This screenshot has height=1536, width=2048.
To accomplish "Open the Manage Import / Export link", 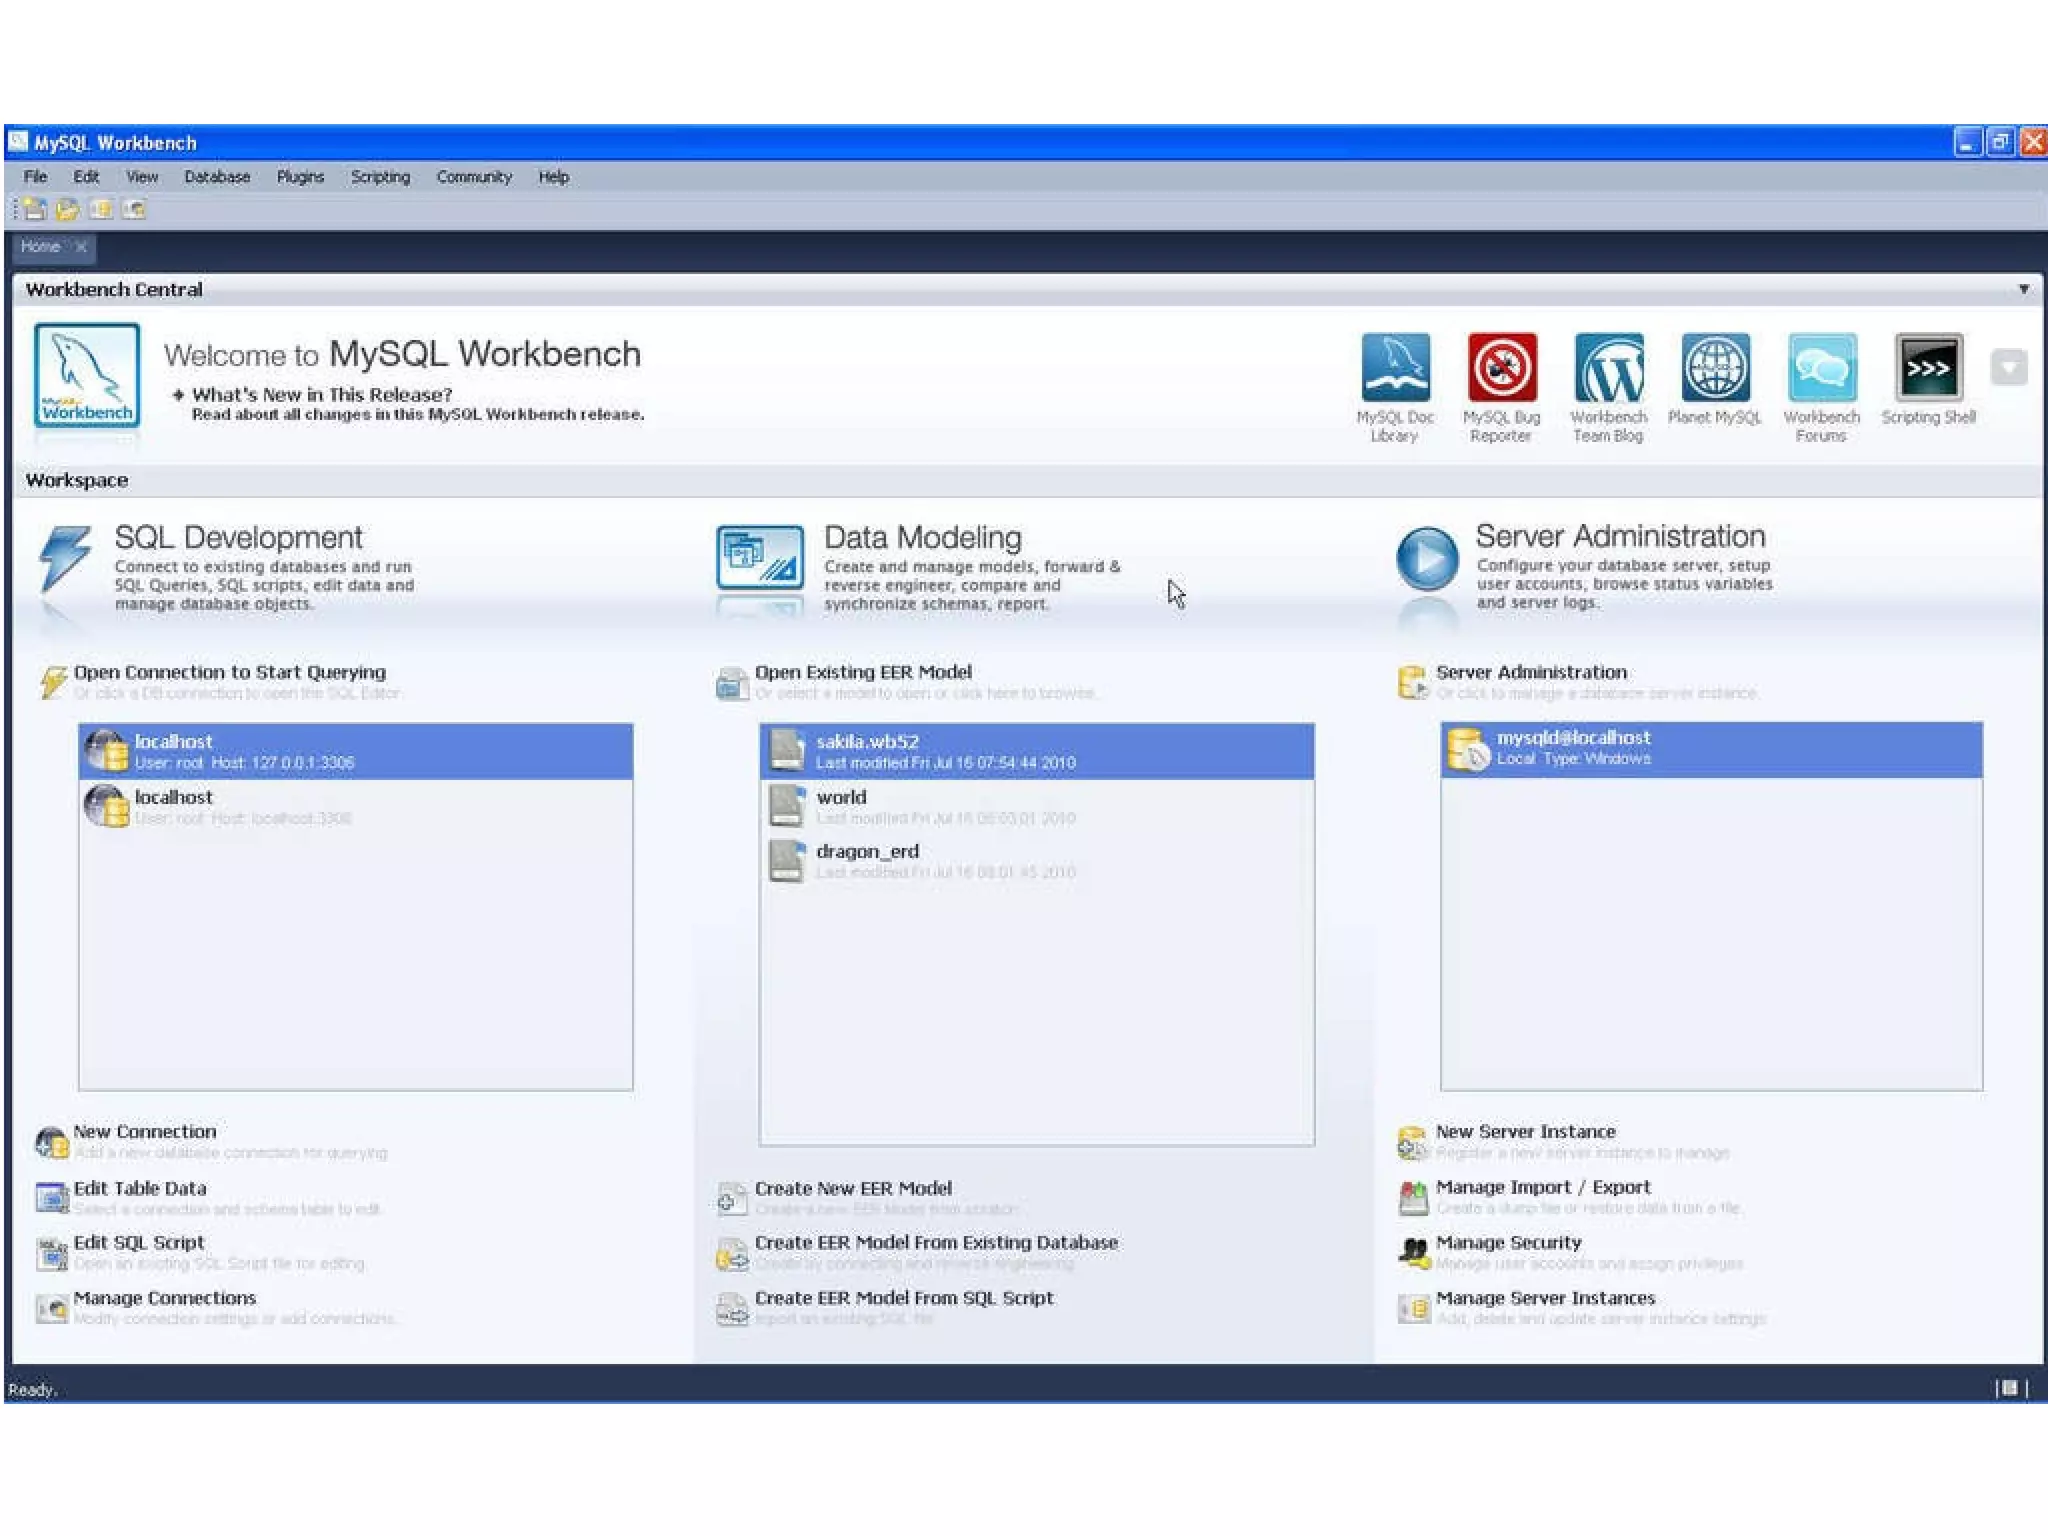I will point(1543,1187).
